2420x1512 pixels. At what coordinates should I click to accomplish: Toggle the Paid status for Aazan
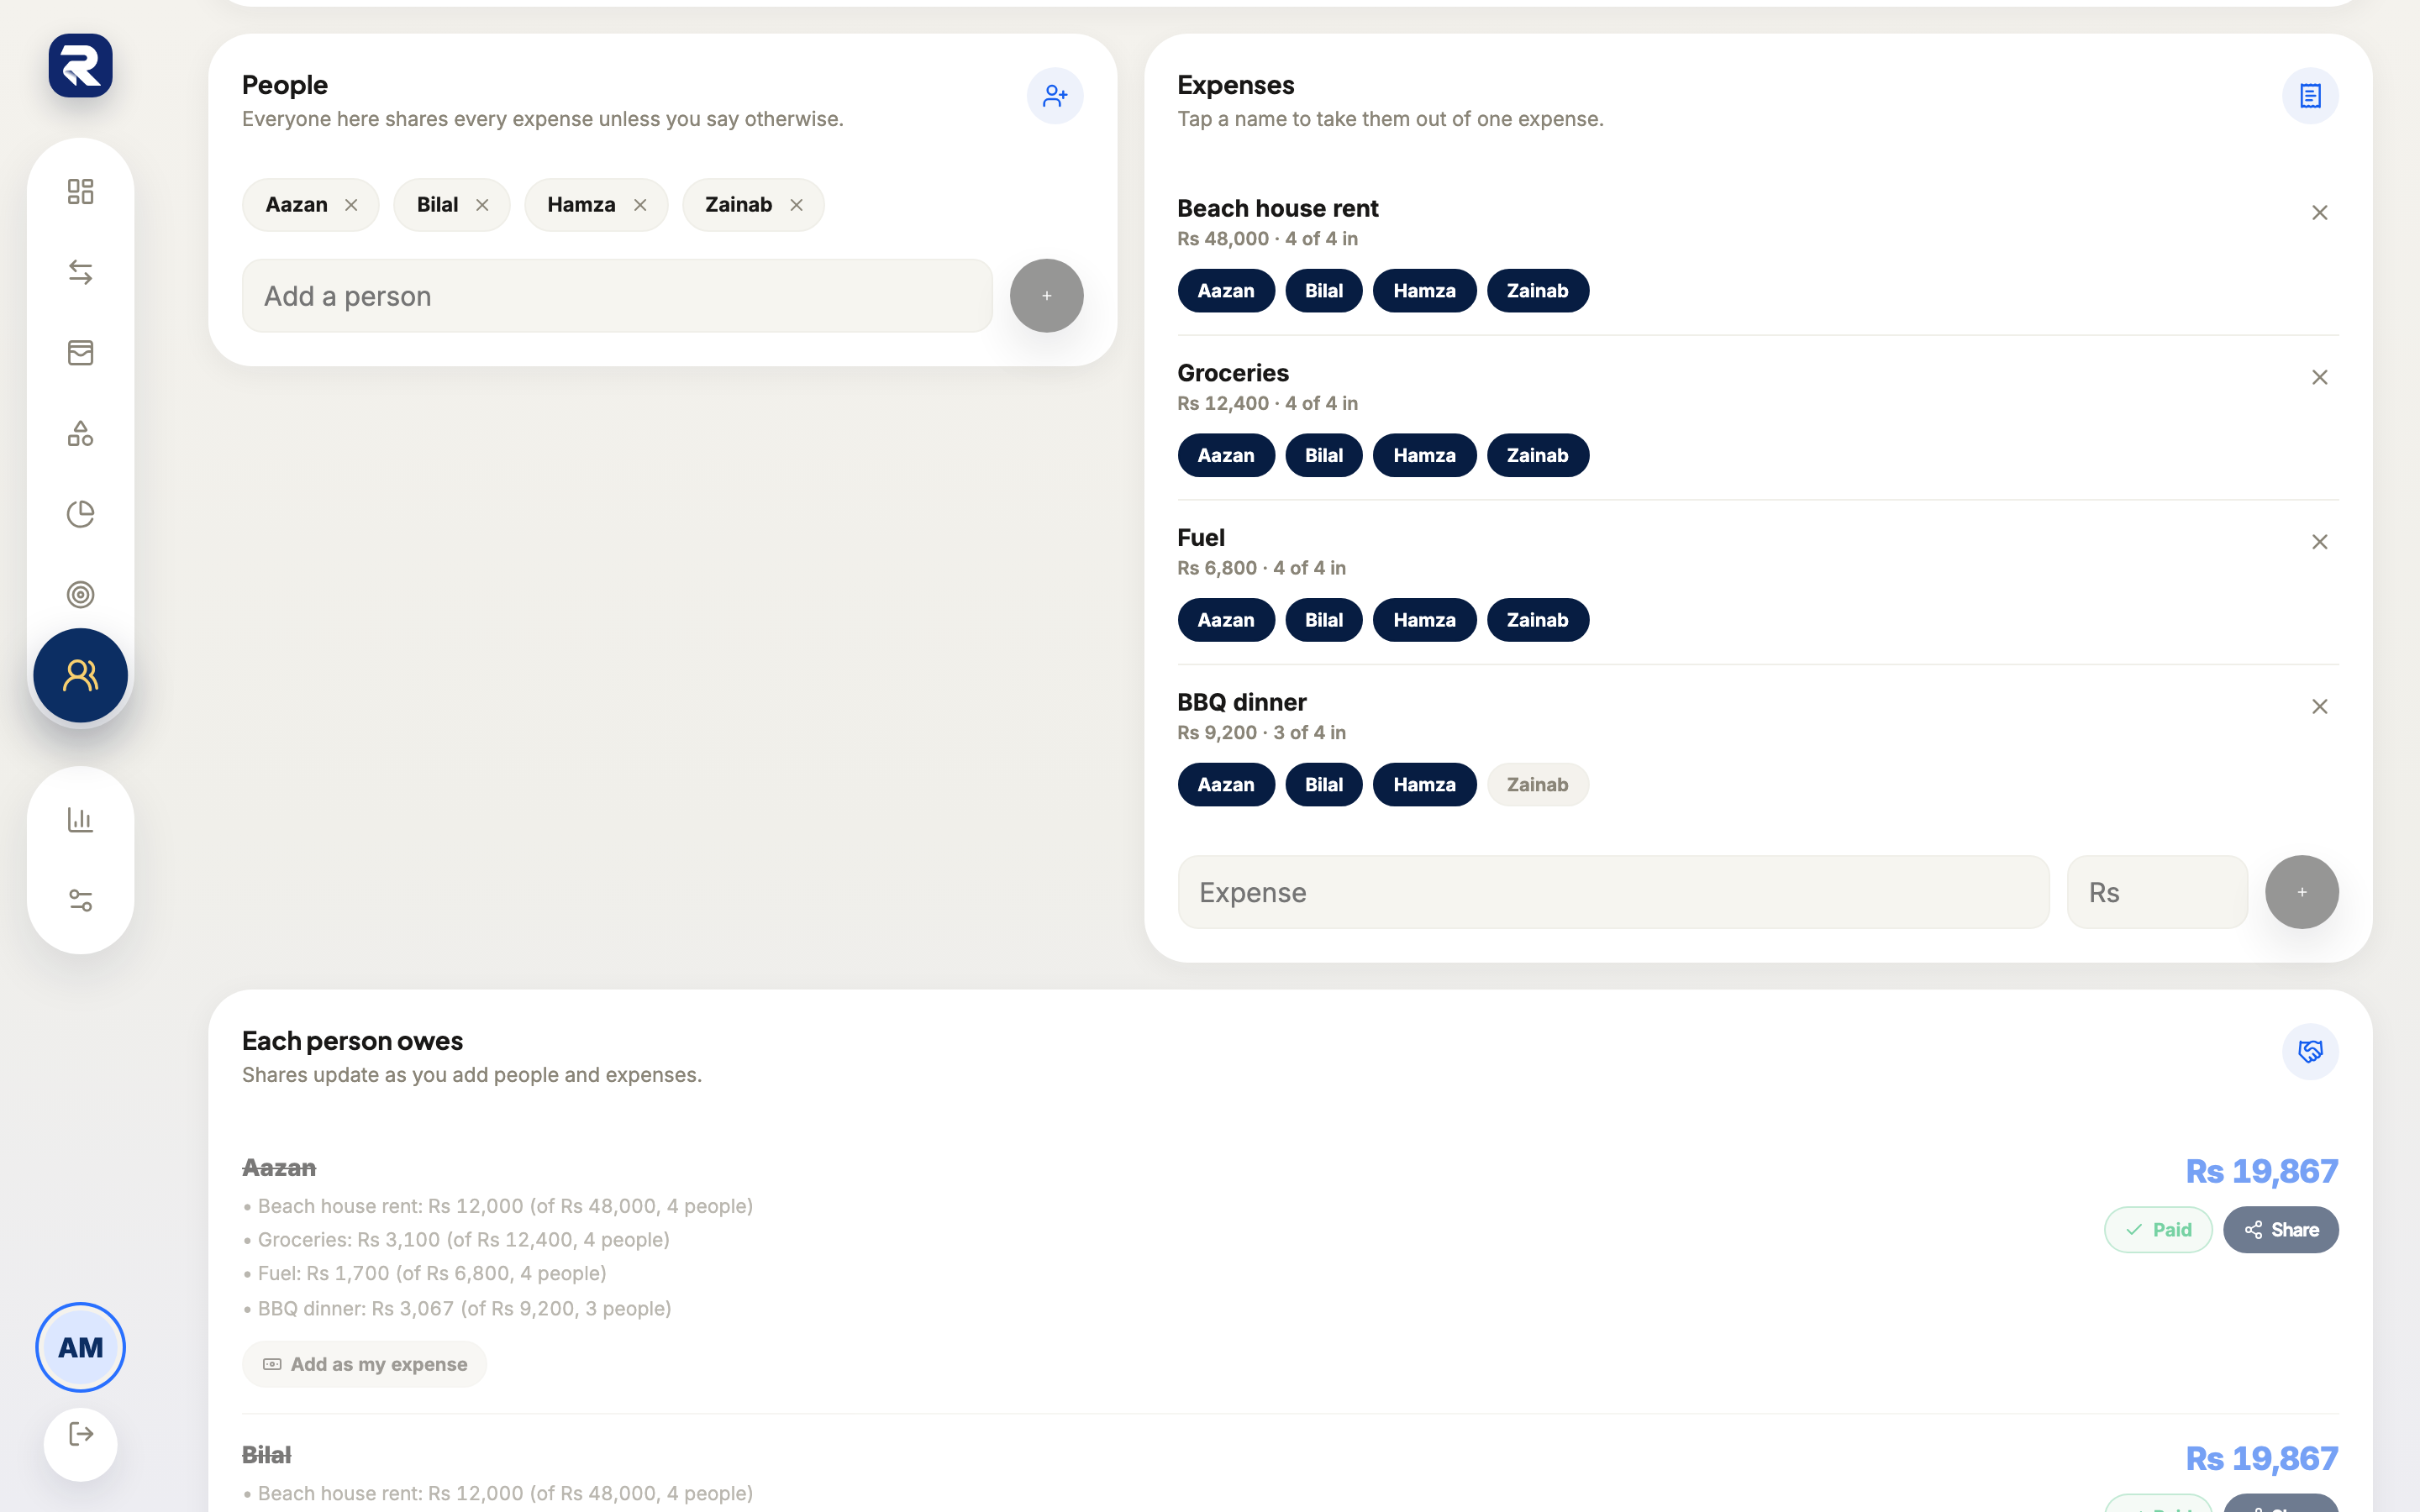click(x=2158, y=1230)
